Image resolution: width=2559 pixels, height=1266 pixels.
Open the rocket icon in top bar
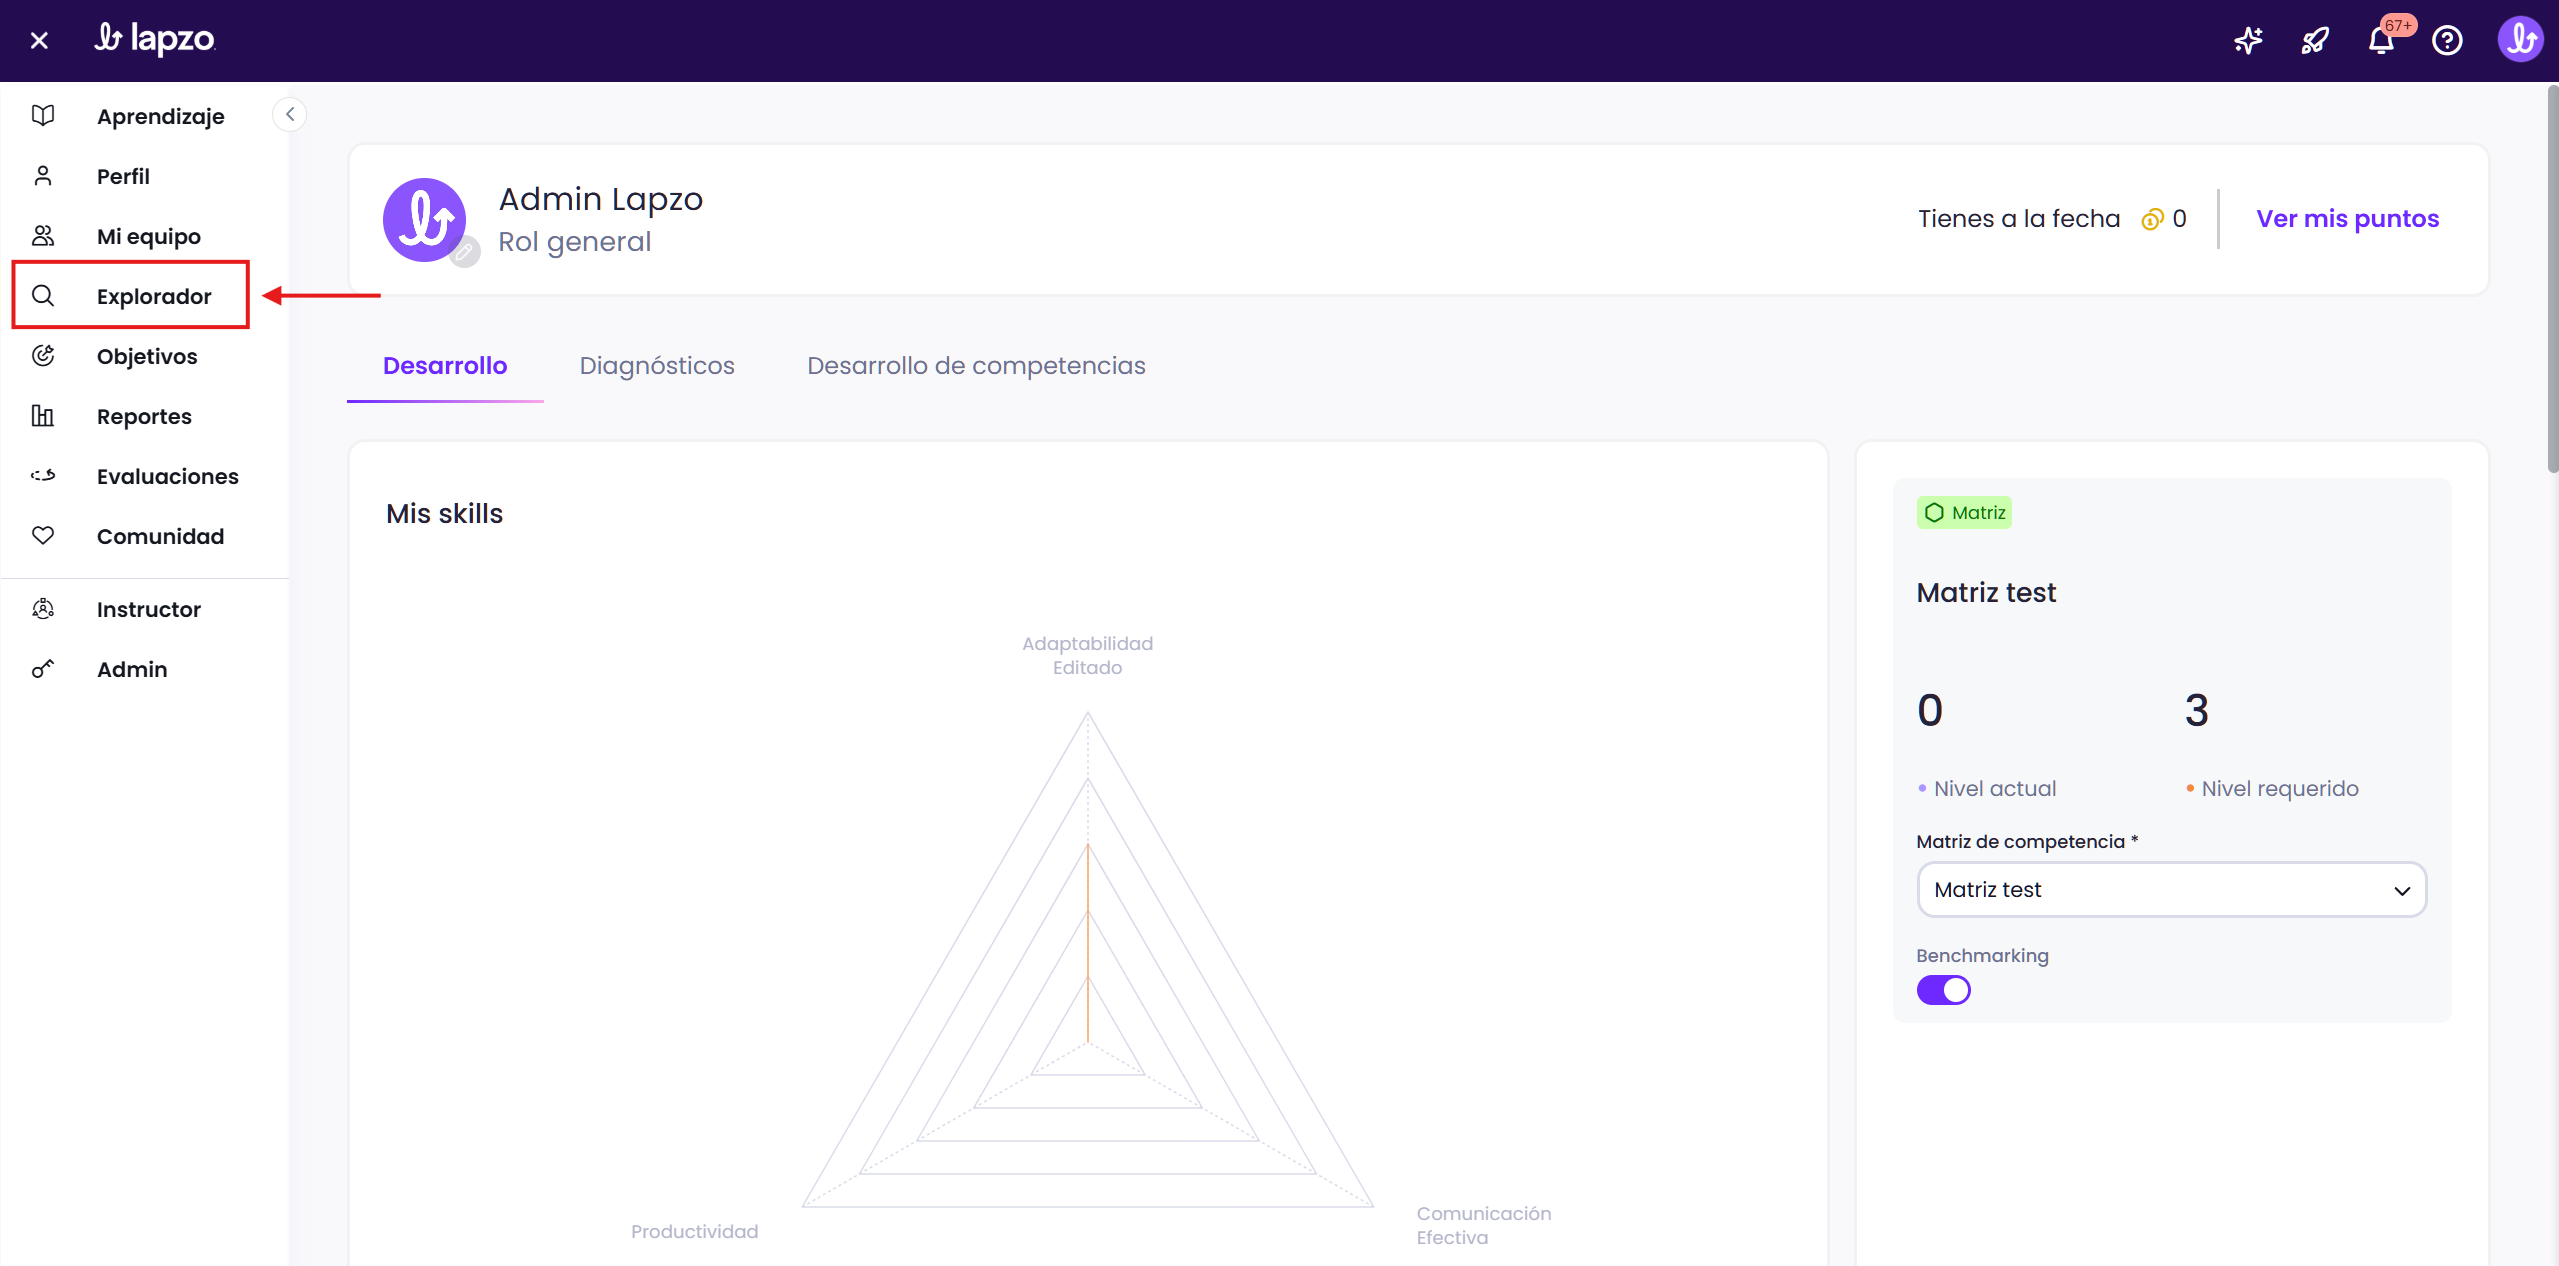coord(2314,41)
